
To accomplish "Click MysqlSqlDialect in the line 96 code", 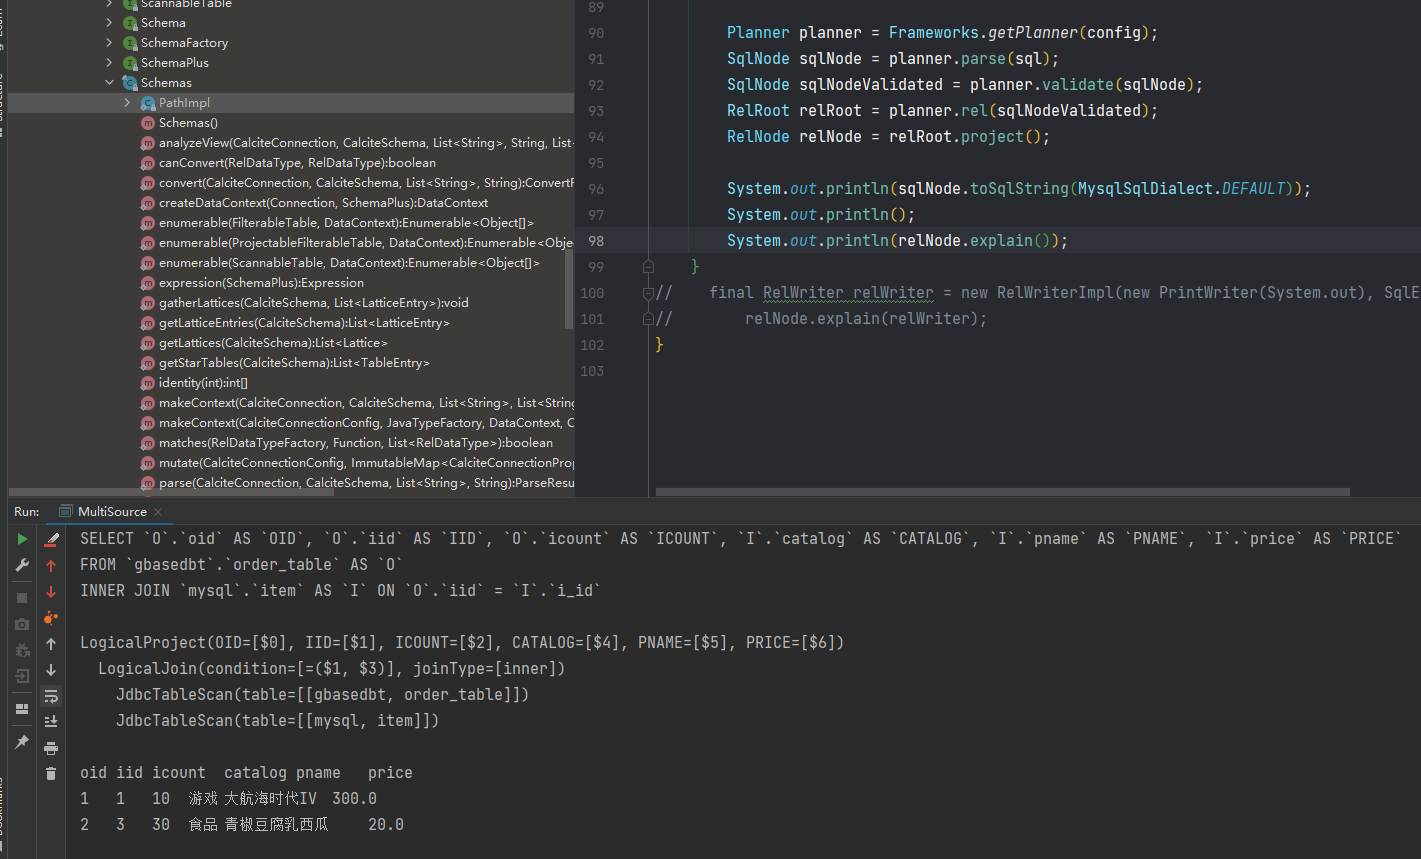I will click(x=1145, y=189).
